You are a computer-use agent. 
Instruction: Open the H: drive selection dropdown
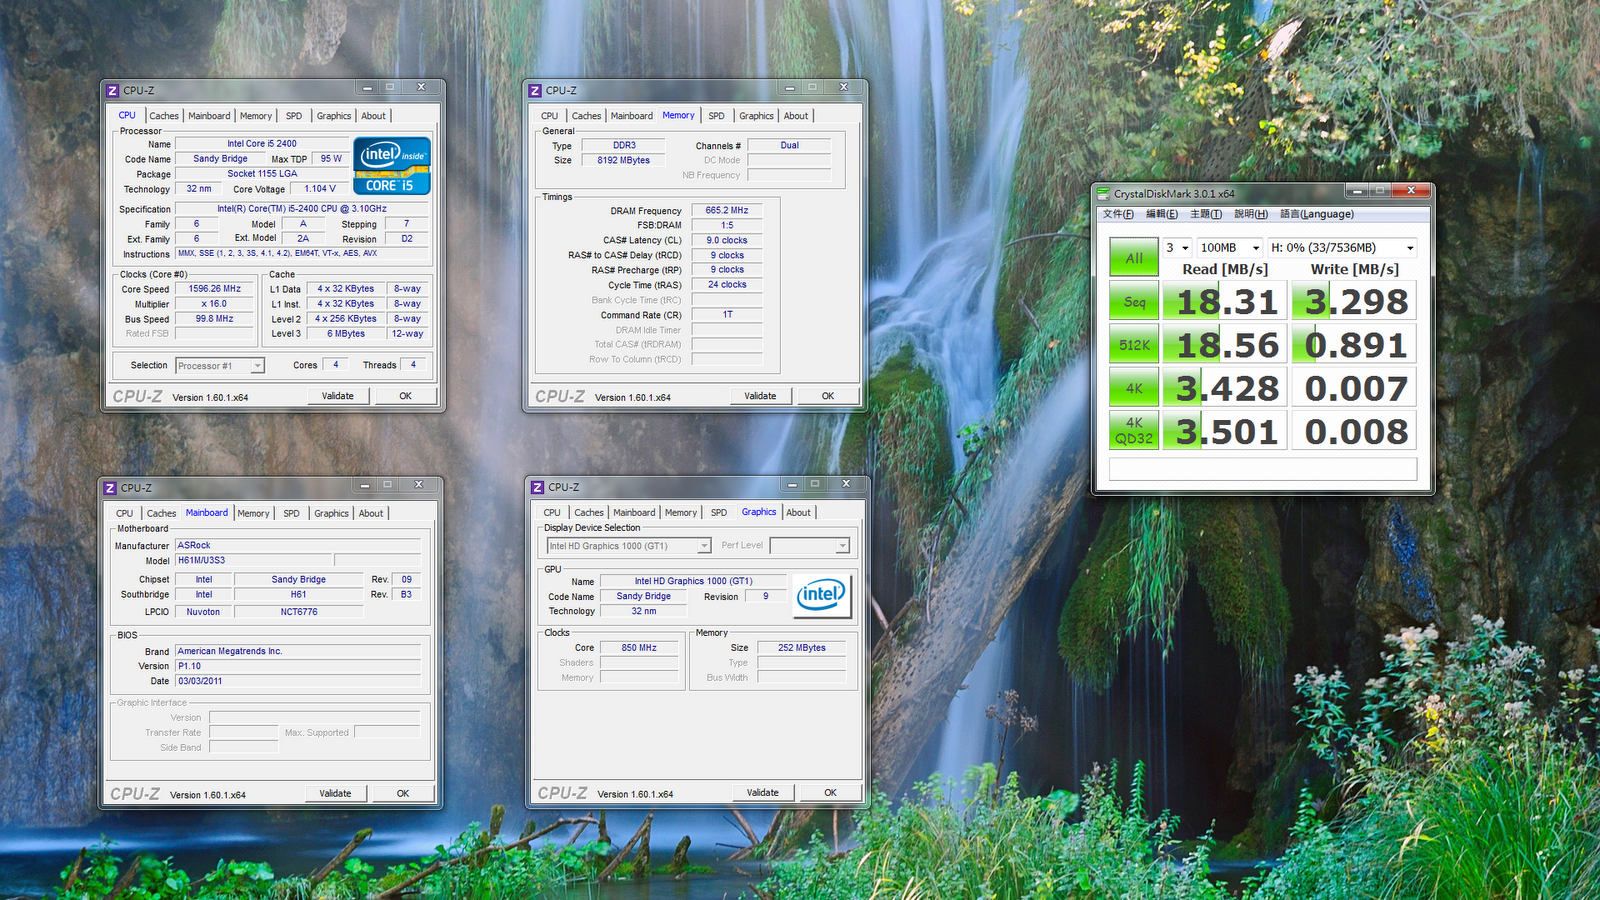pyautogui.click(x=1343, y=248)
